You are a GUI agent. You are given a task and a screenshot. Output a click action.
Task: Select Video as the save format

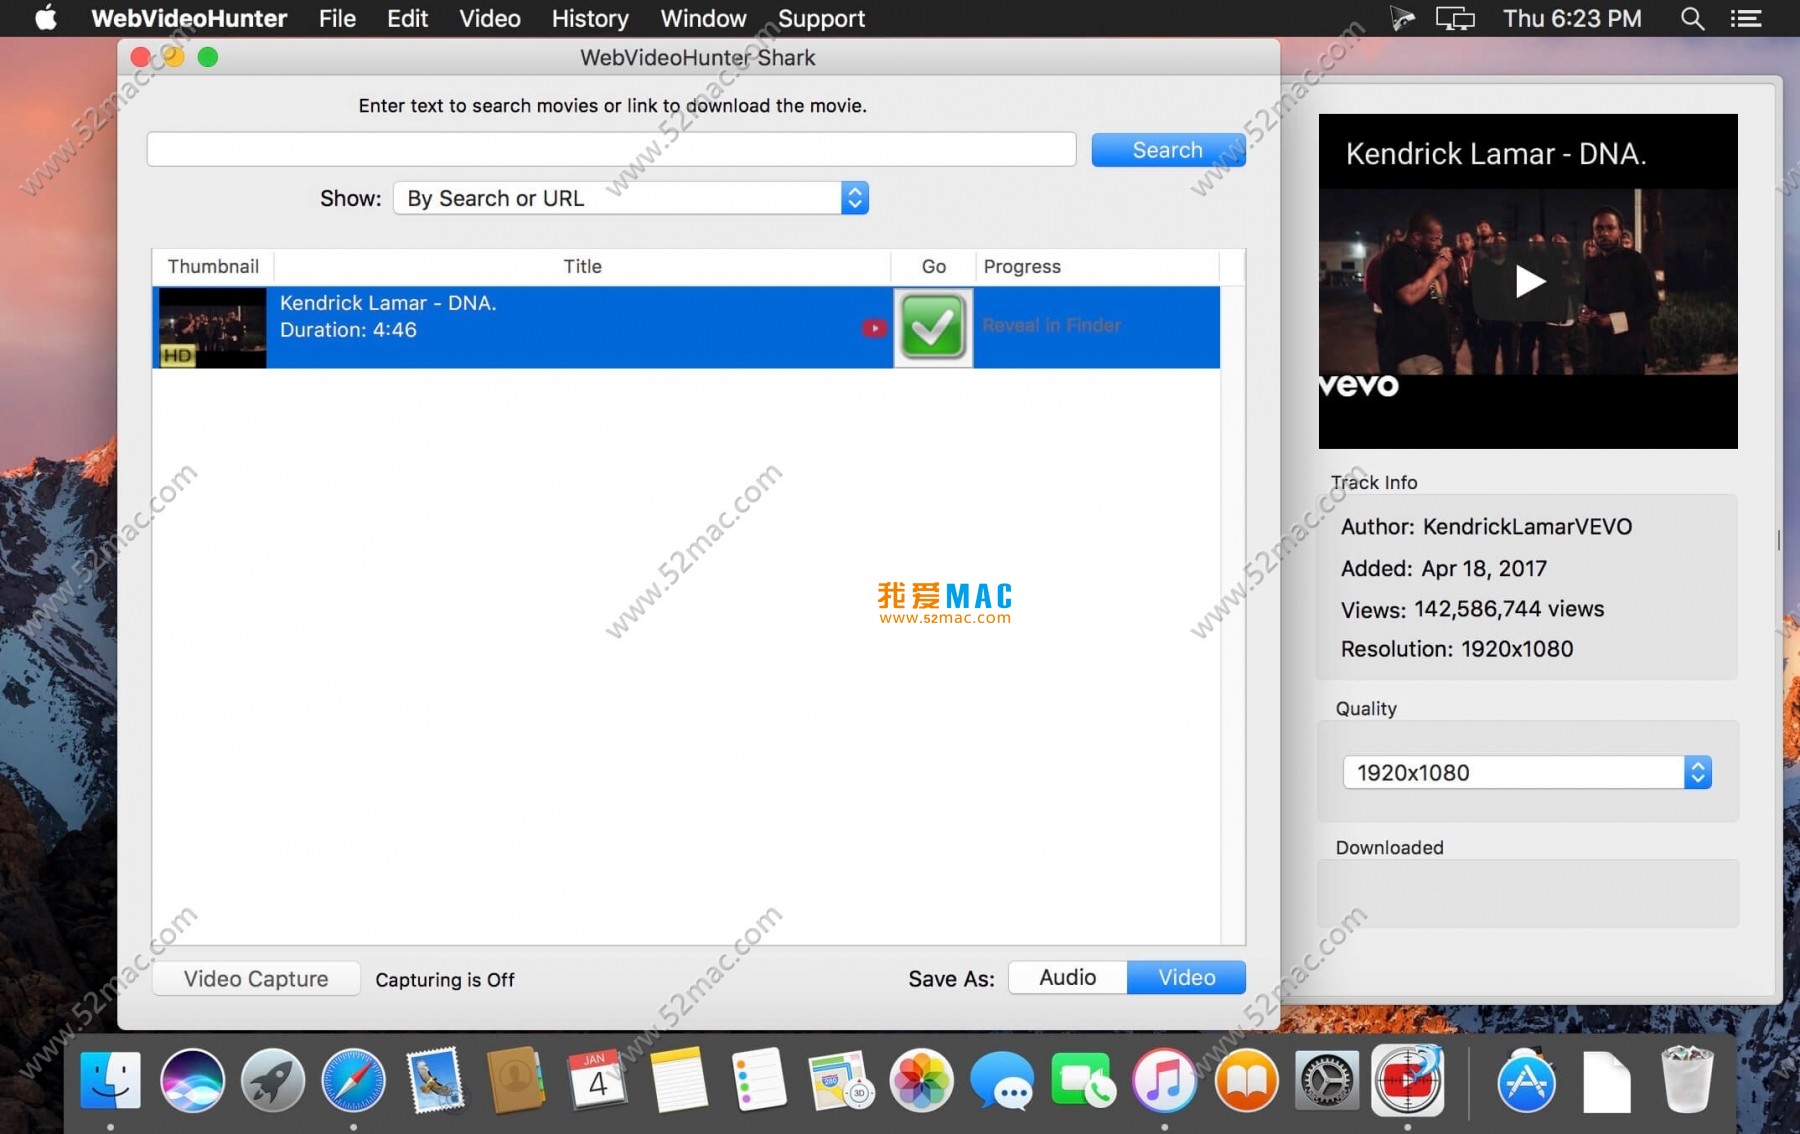(x=1185, y=977)
